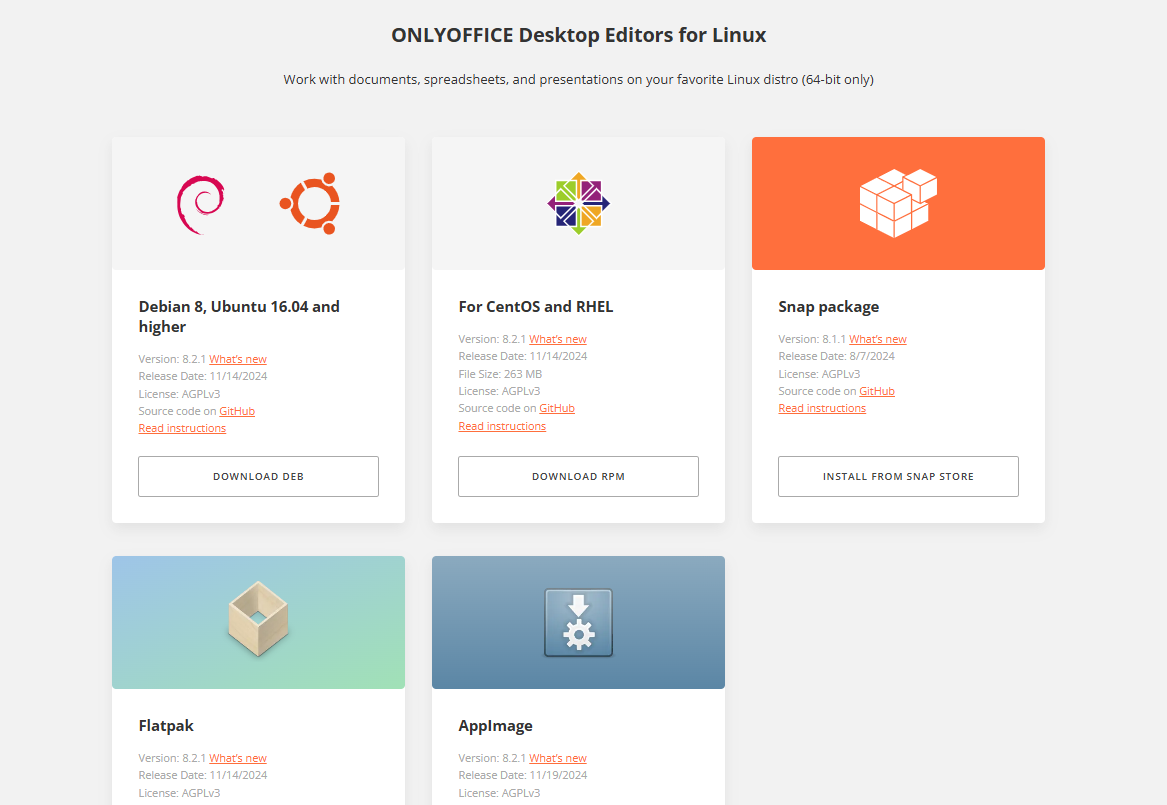Click the page heading ONLYOFFICE Desktop Editors for Linux
This screenshot has height=805, width=1167.
[578, 35]
